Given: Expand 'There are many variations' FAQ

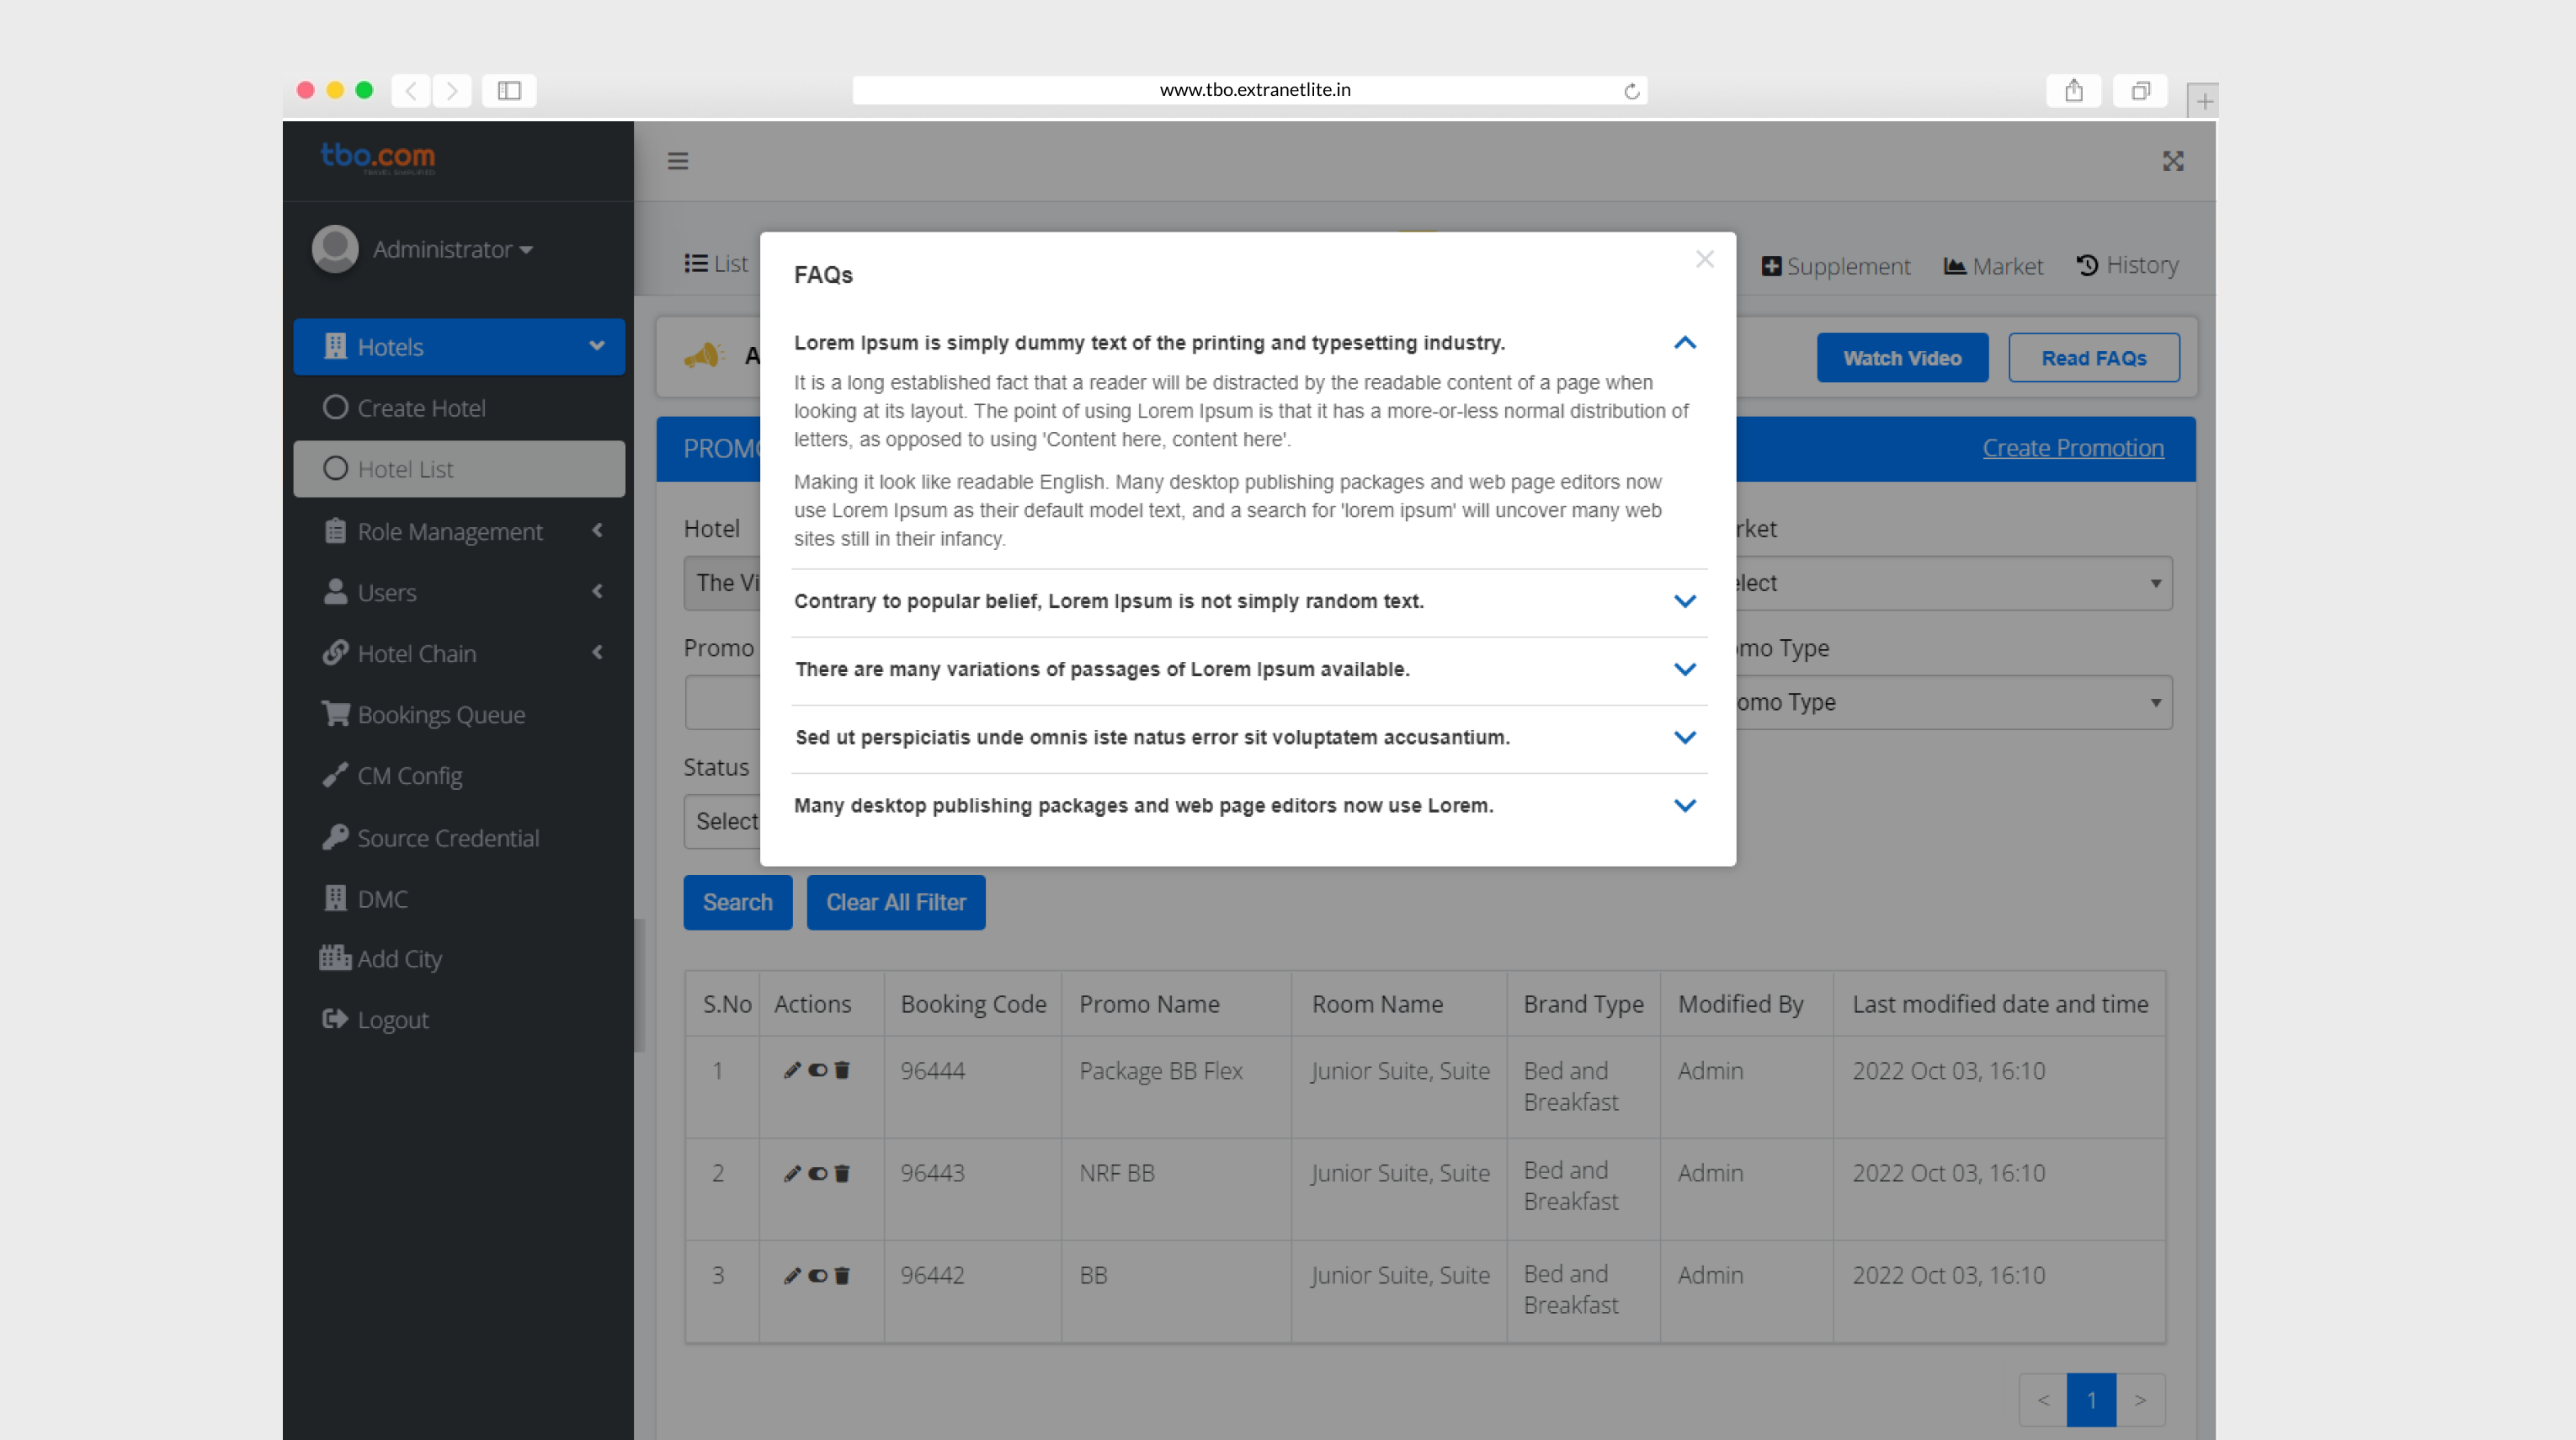Looking at the screenshot, I should click(x=1685, y=669).
